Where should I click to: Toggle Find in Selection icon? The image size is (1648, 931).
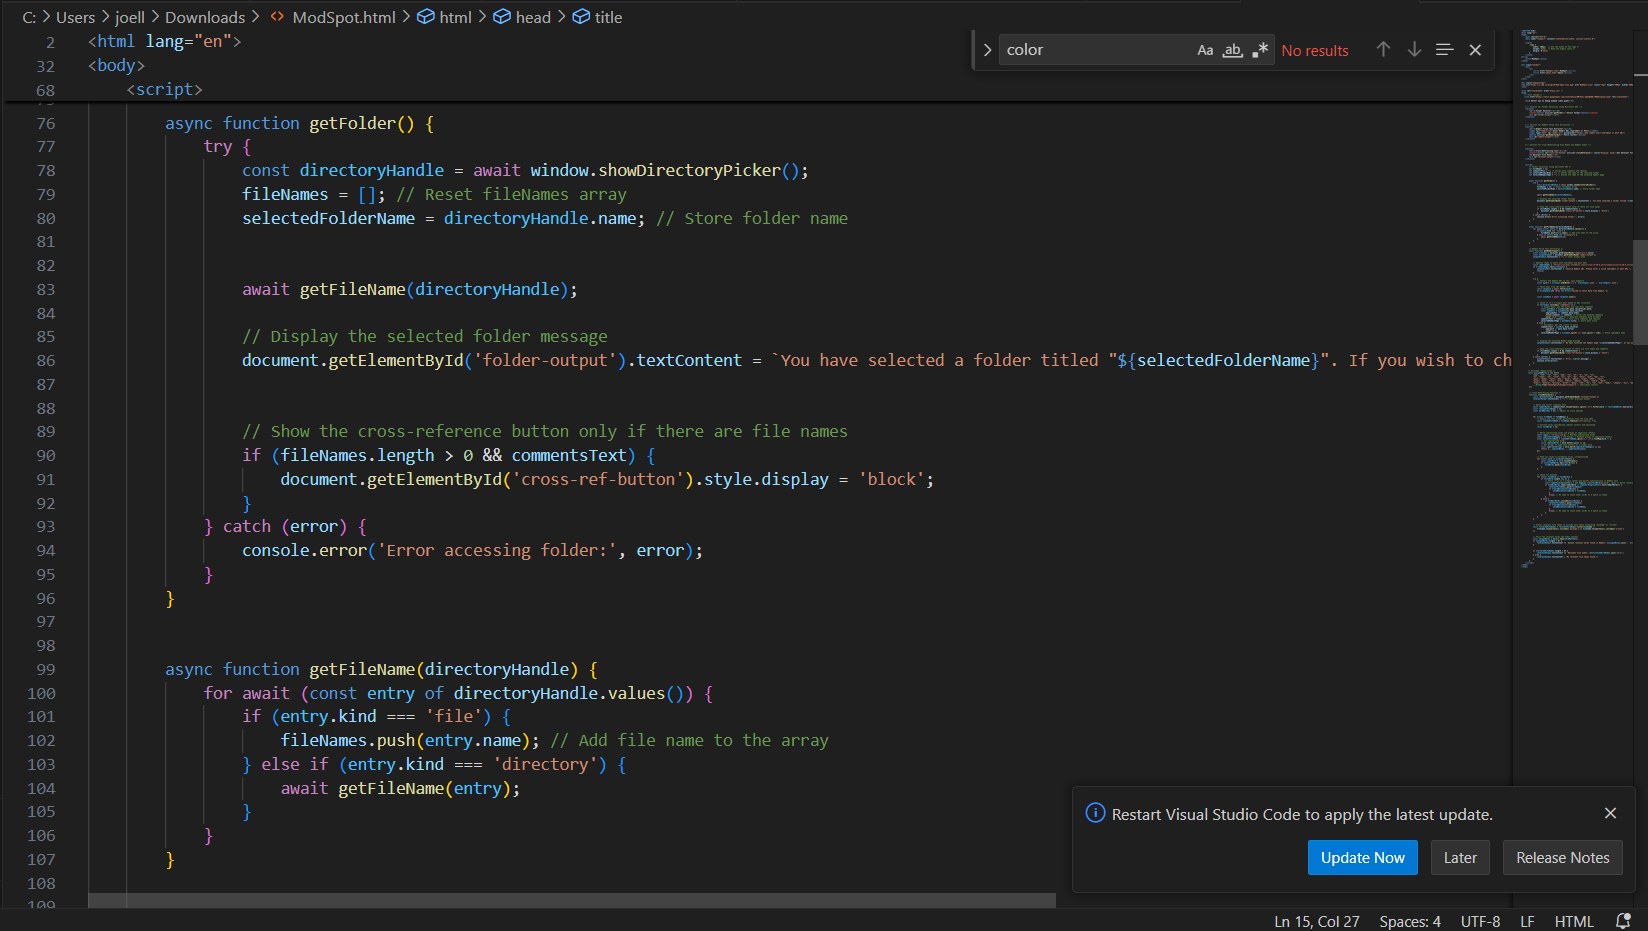1444,50
